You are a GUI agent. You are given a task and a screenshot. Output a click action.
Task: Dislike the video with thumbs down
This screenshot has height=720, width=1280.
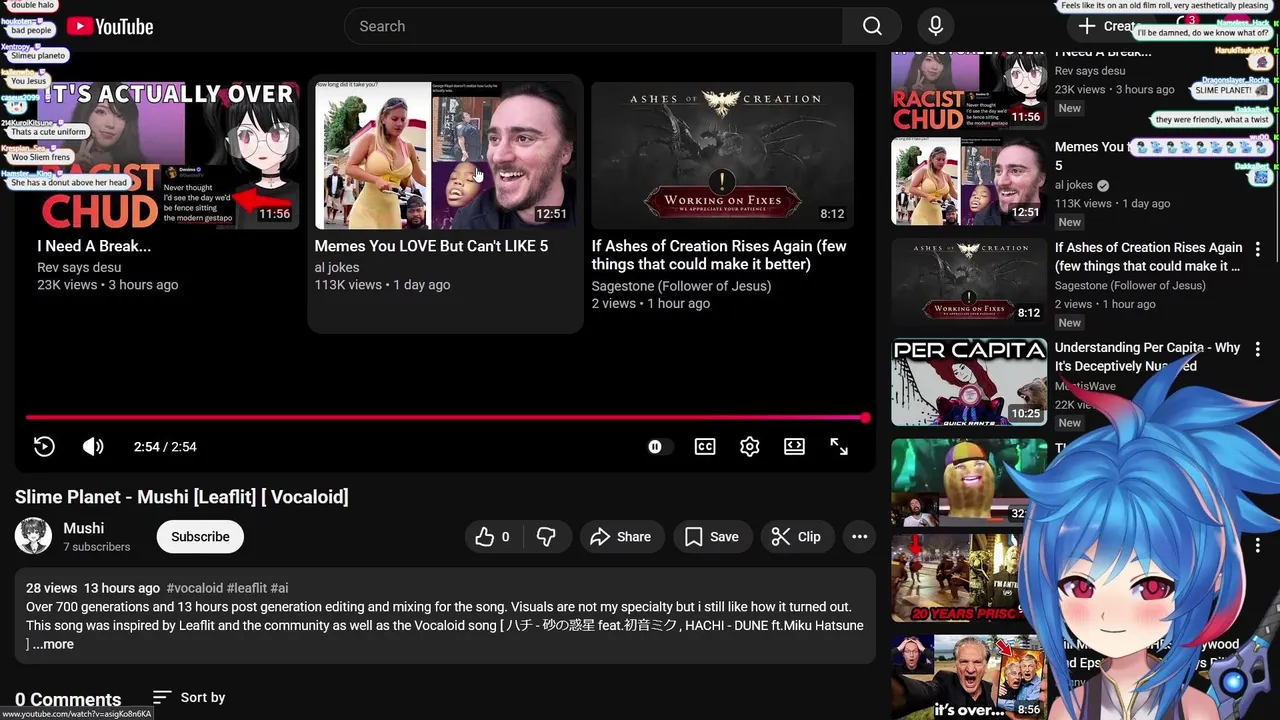click(546, 537)
